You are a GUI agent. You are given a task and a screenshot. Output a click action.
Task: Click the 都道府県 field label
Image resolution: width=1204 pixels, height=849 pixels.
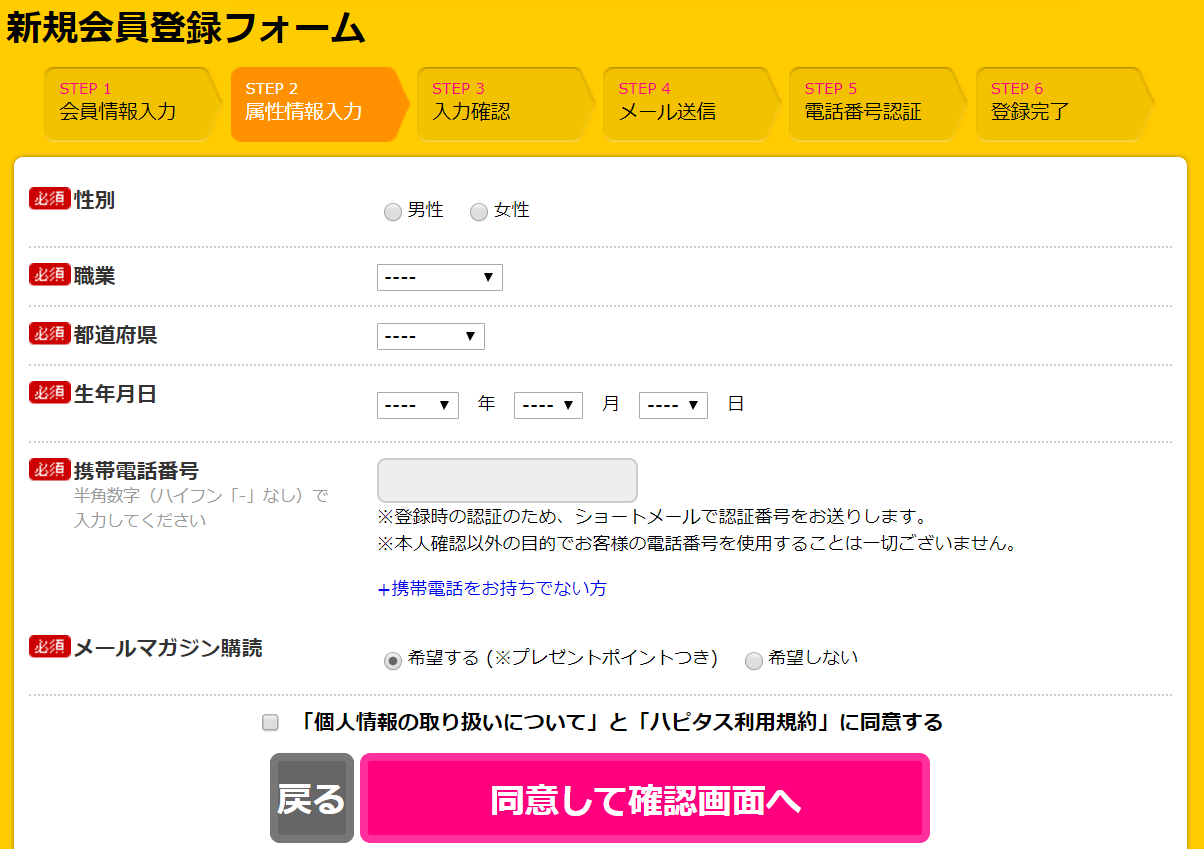[116, 335]
